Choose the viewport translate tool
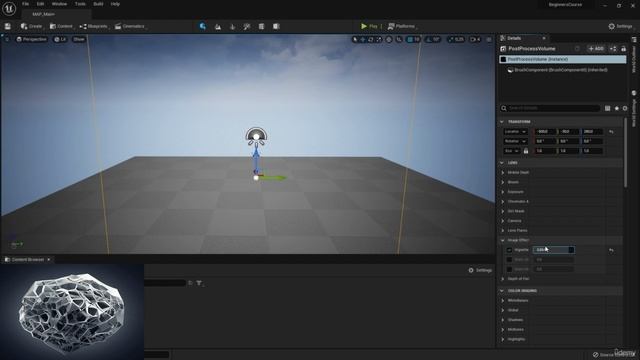 tap(363, 40)
